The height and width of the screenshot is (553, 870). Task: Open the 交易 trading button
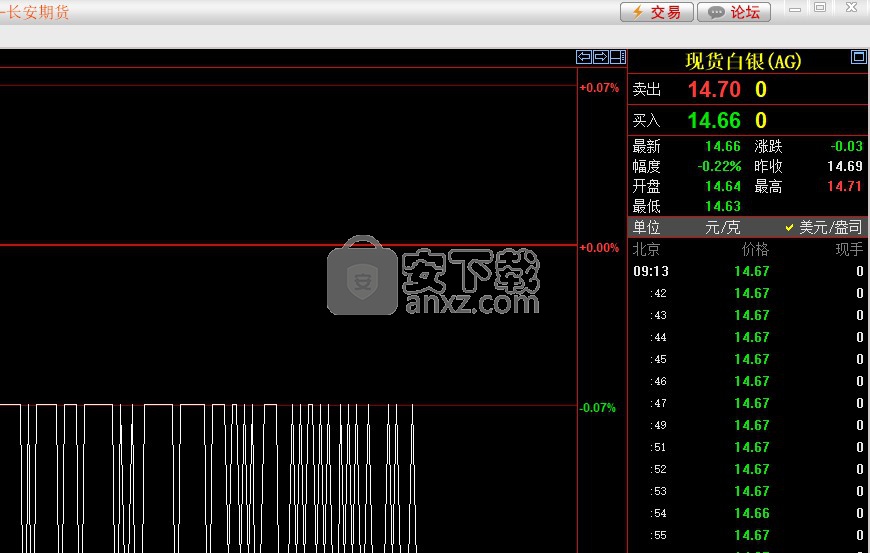tap(656, 12)
